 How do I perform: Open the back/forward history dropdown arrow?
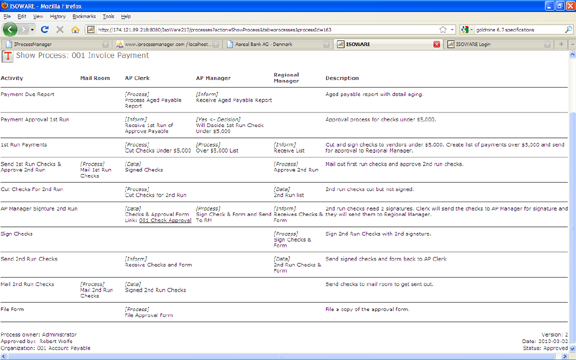(x=32, y=29)
